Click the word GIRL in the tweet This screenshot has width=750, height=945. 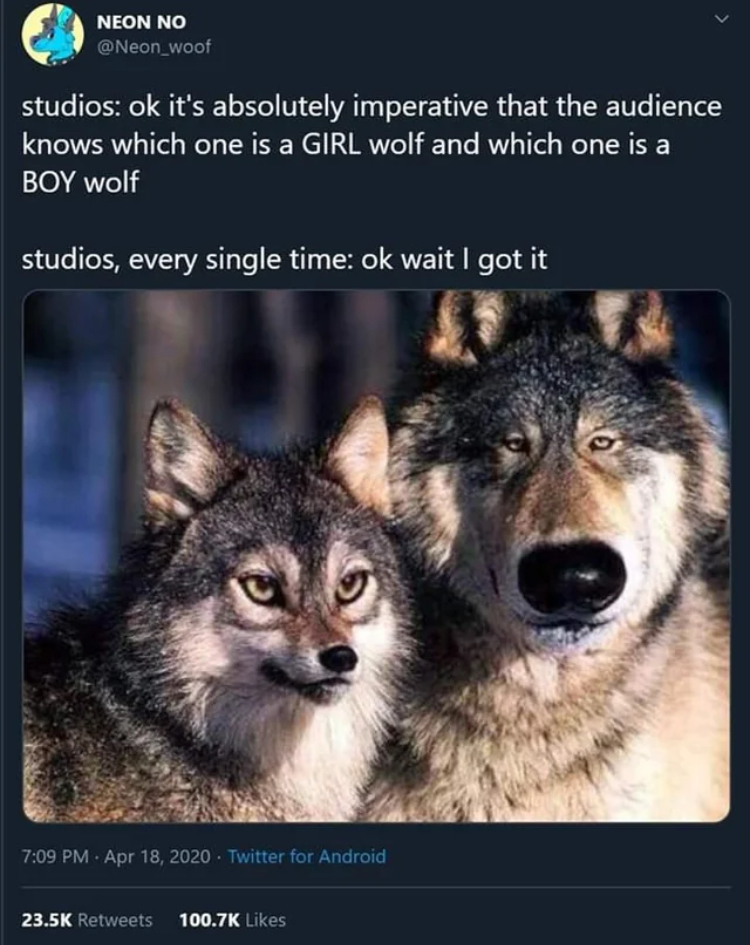(330, 145)
